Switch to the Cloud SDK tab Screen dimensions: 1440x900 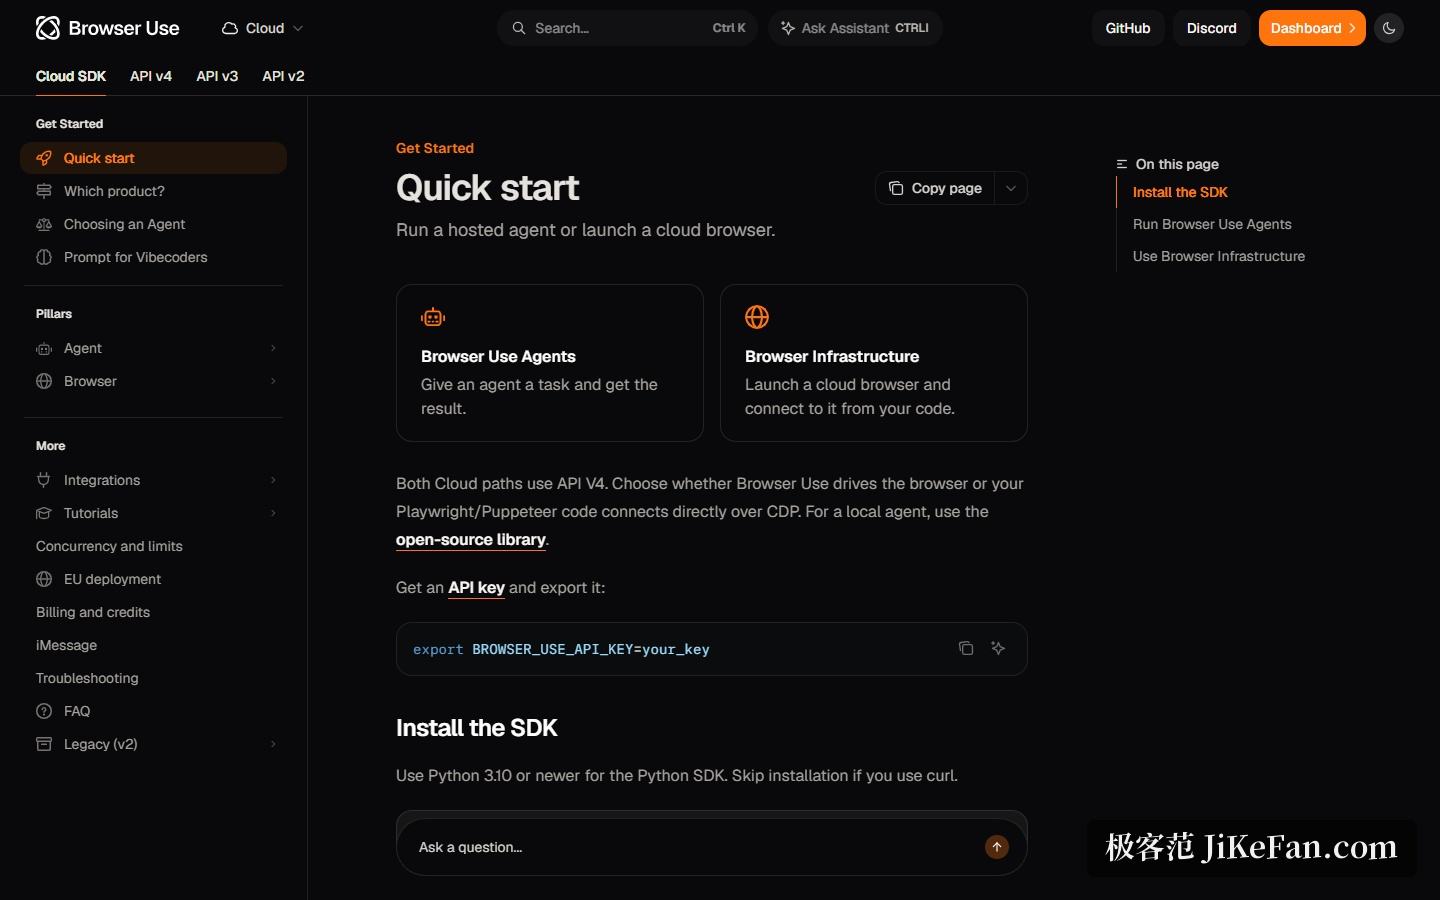71,76
